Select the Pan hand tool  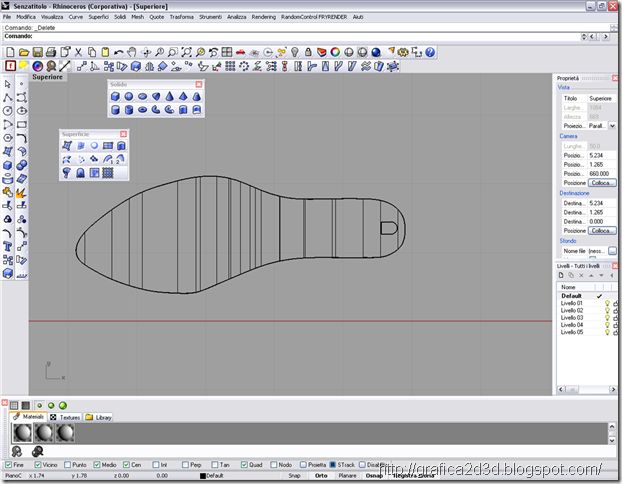coord(132,52)
